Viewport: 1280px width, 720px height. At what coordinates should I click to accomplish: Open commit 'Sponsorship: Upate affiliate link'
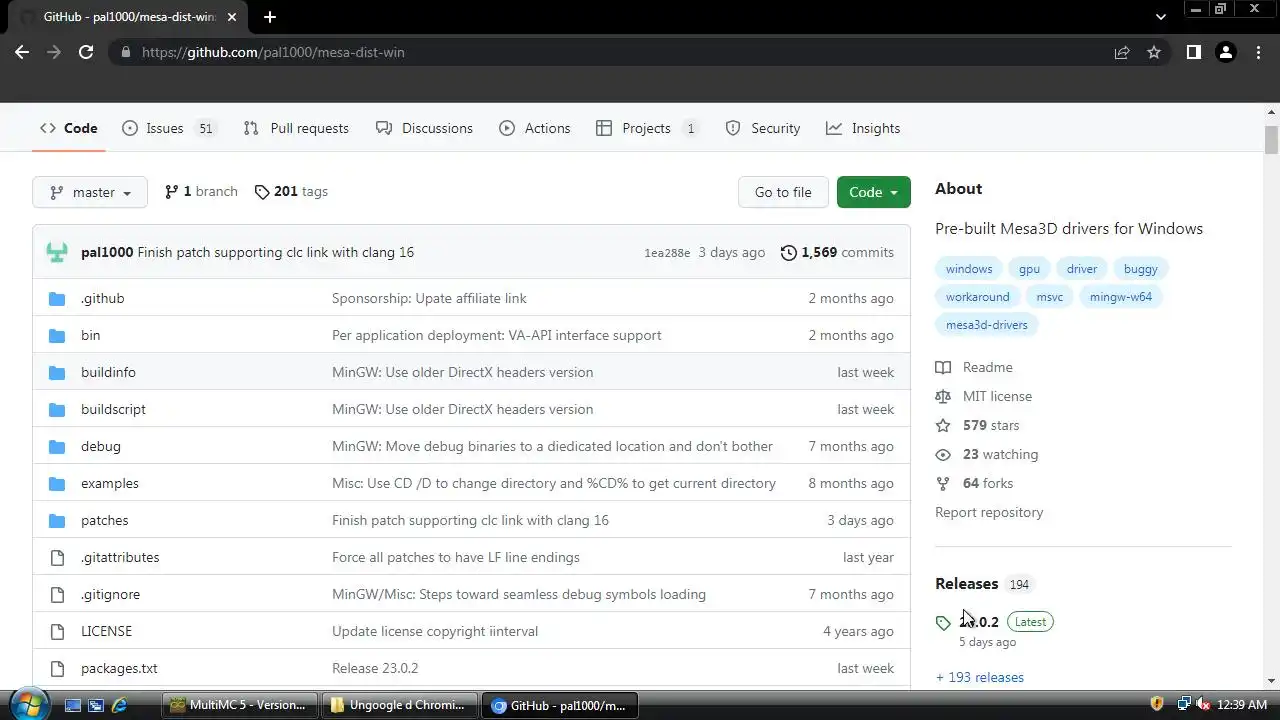click(429, 298)
